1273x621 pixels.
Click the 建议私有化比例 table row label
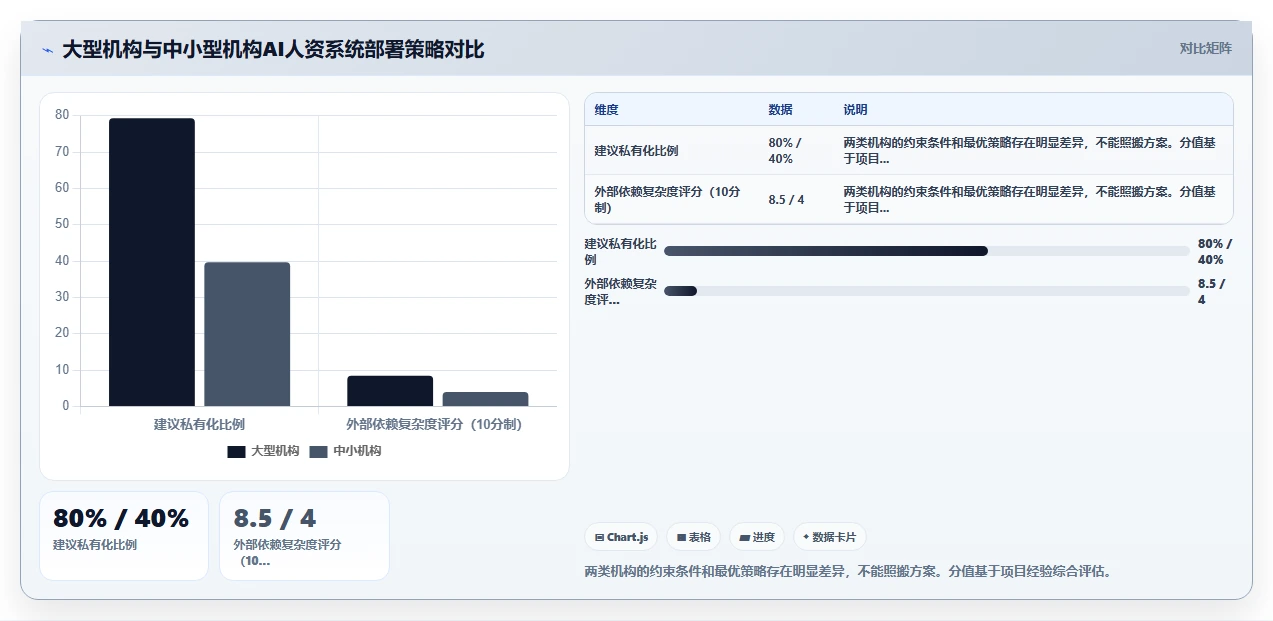636,151
